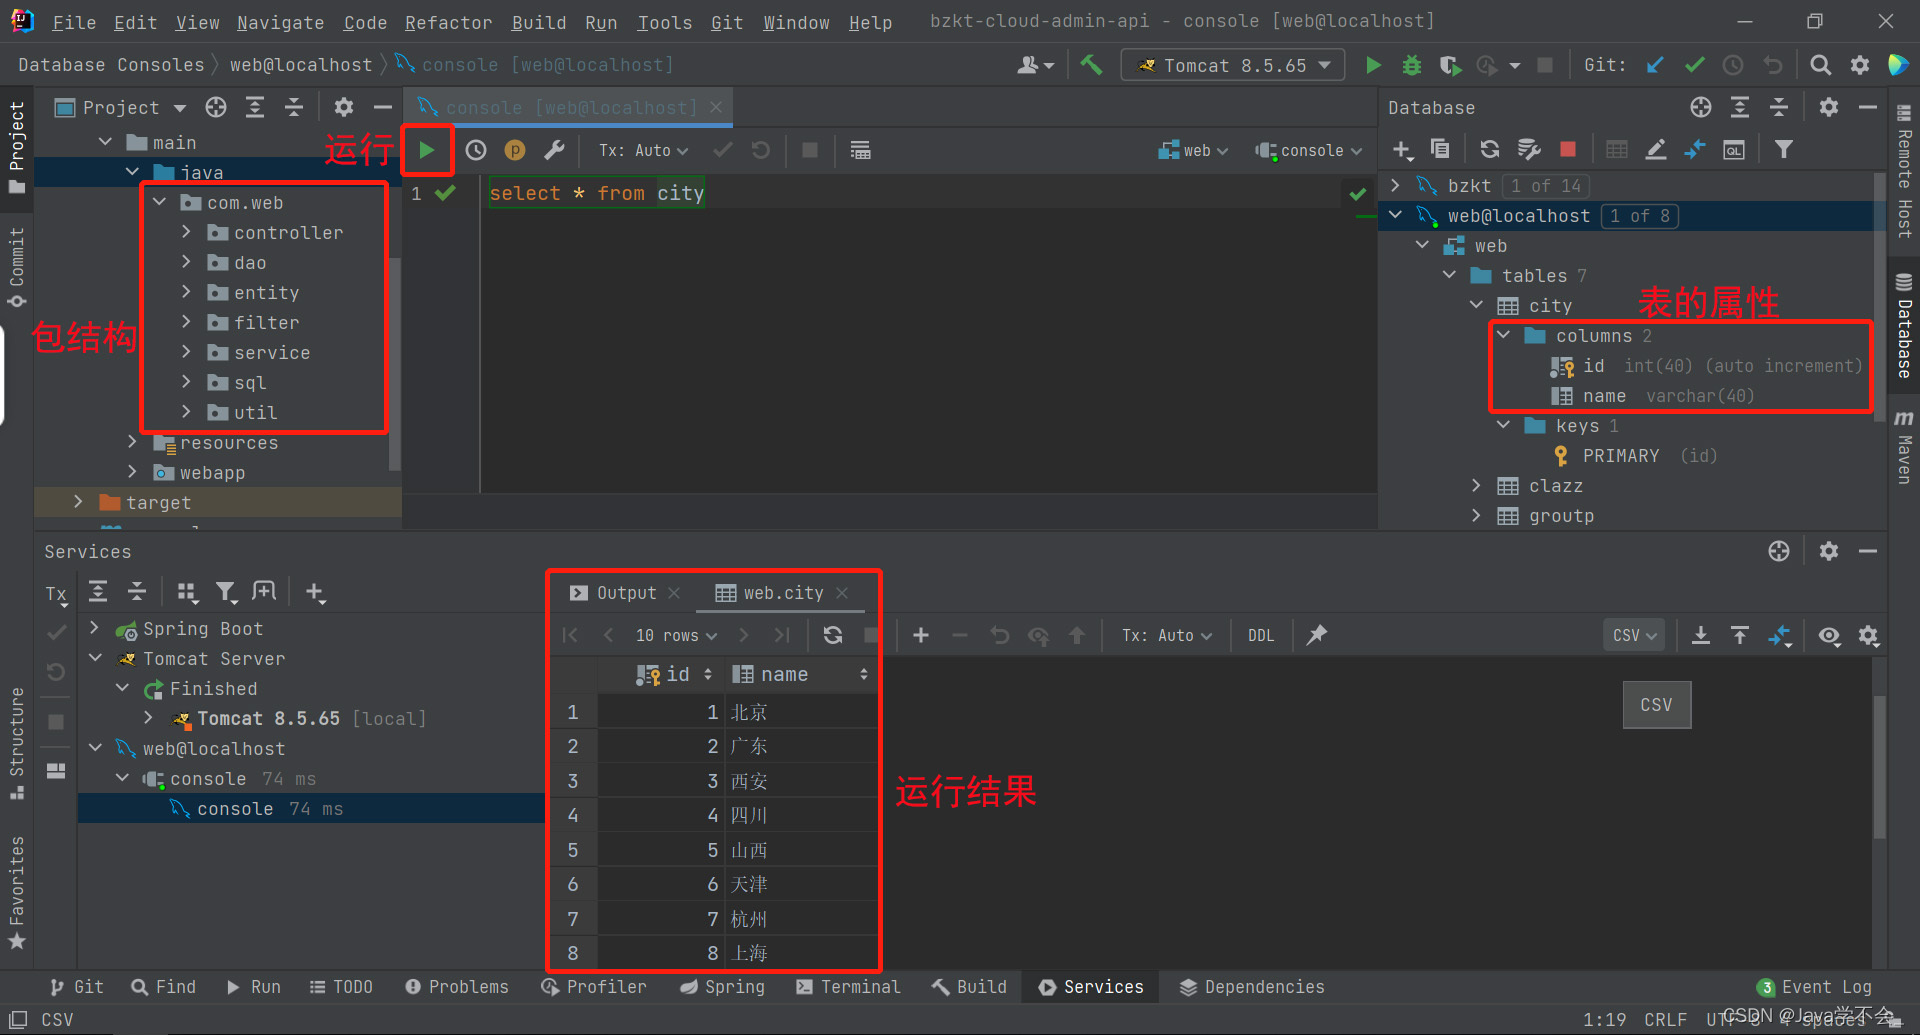Expand the controller package in Project tree
This screenshot has width=1920, height=1035.
(x=186, y=232)
